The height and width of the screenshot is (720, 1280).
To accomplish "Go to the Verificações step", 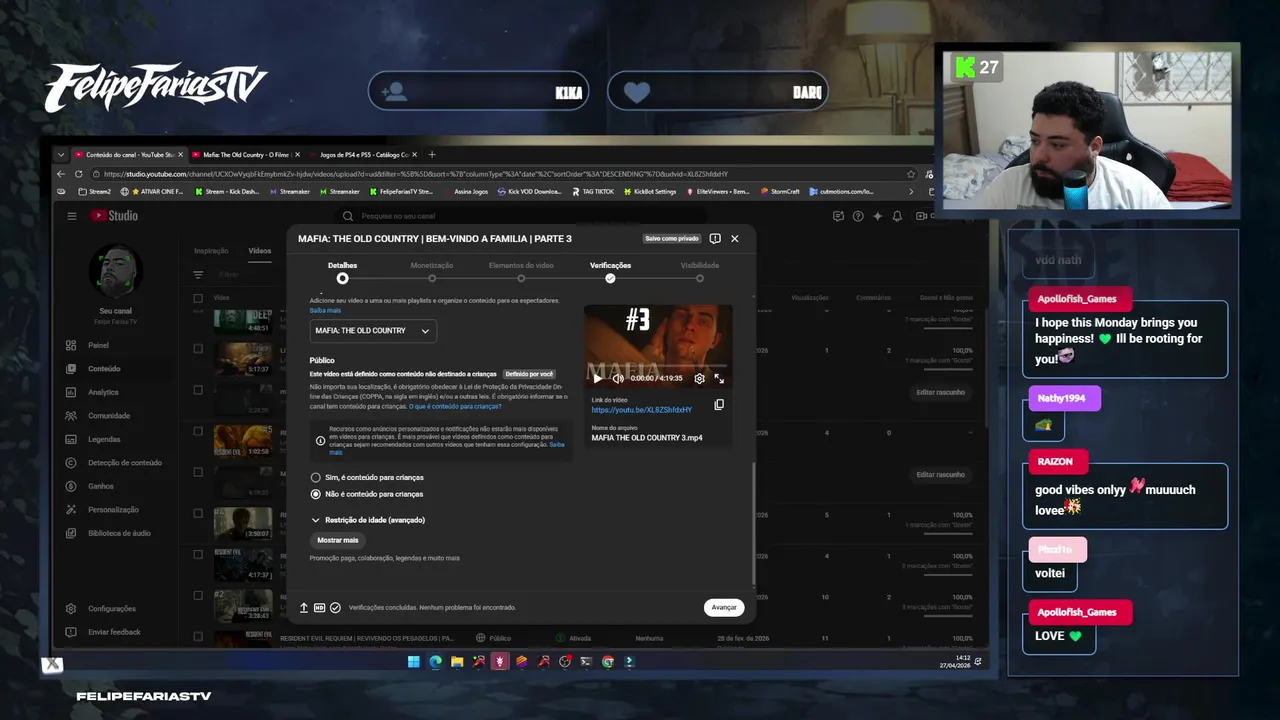I will pos(610,271).
